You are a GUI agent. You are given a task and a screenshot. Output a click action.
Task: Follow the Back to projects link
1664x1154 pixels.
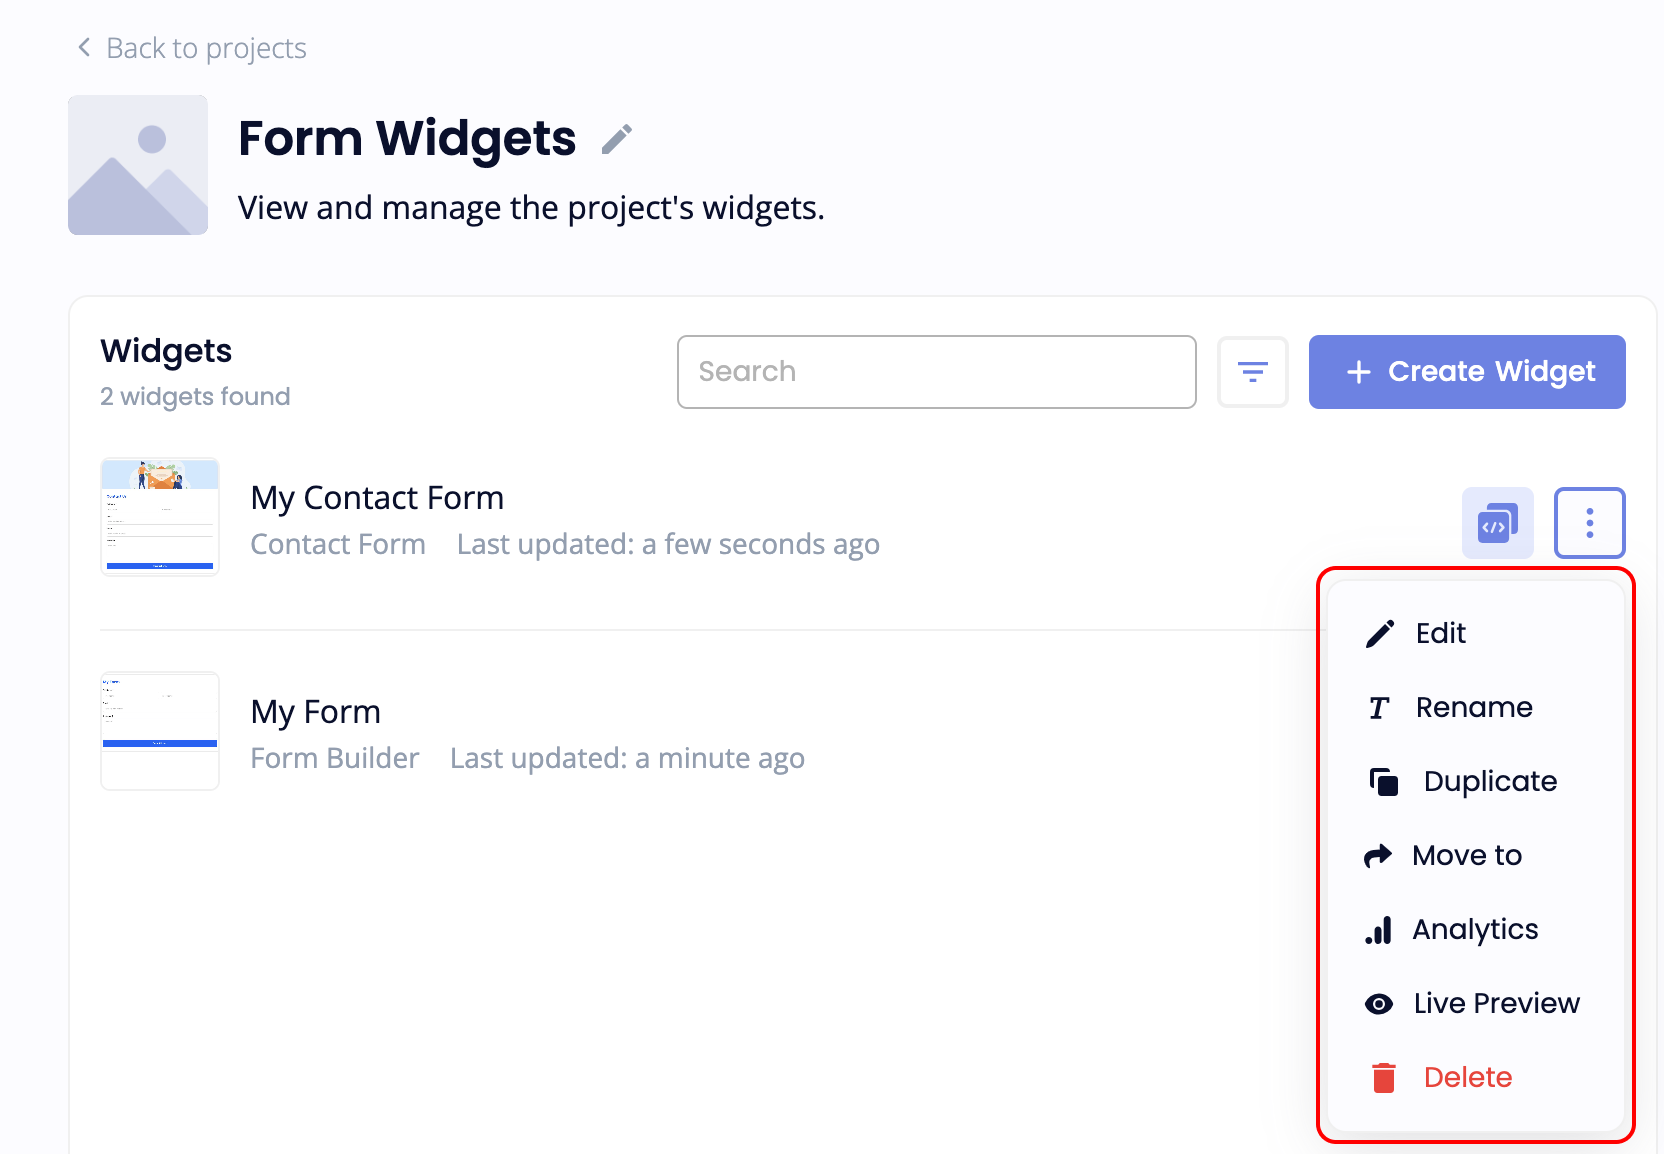205,47
